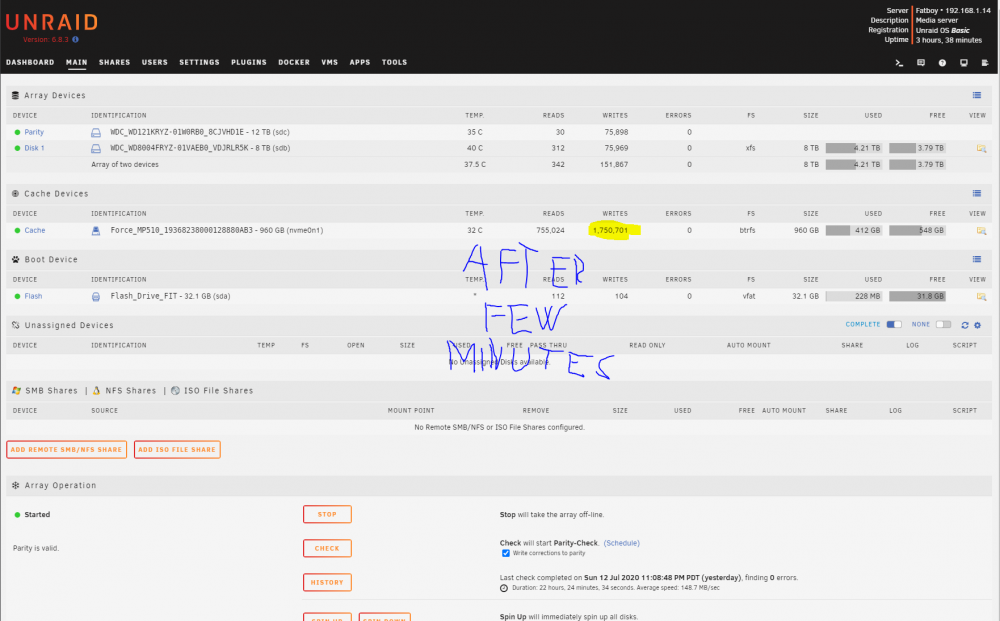Viewport: 1000px width, 621px height.
Task: Click the help question mark icon
Action: [942, 62]
